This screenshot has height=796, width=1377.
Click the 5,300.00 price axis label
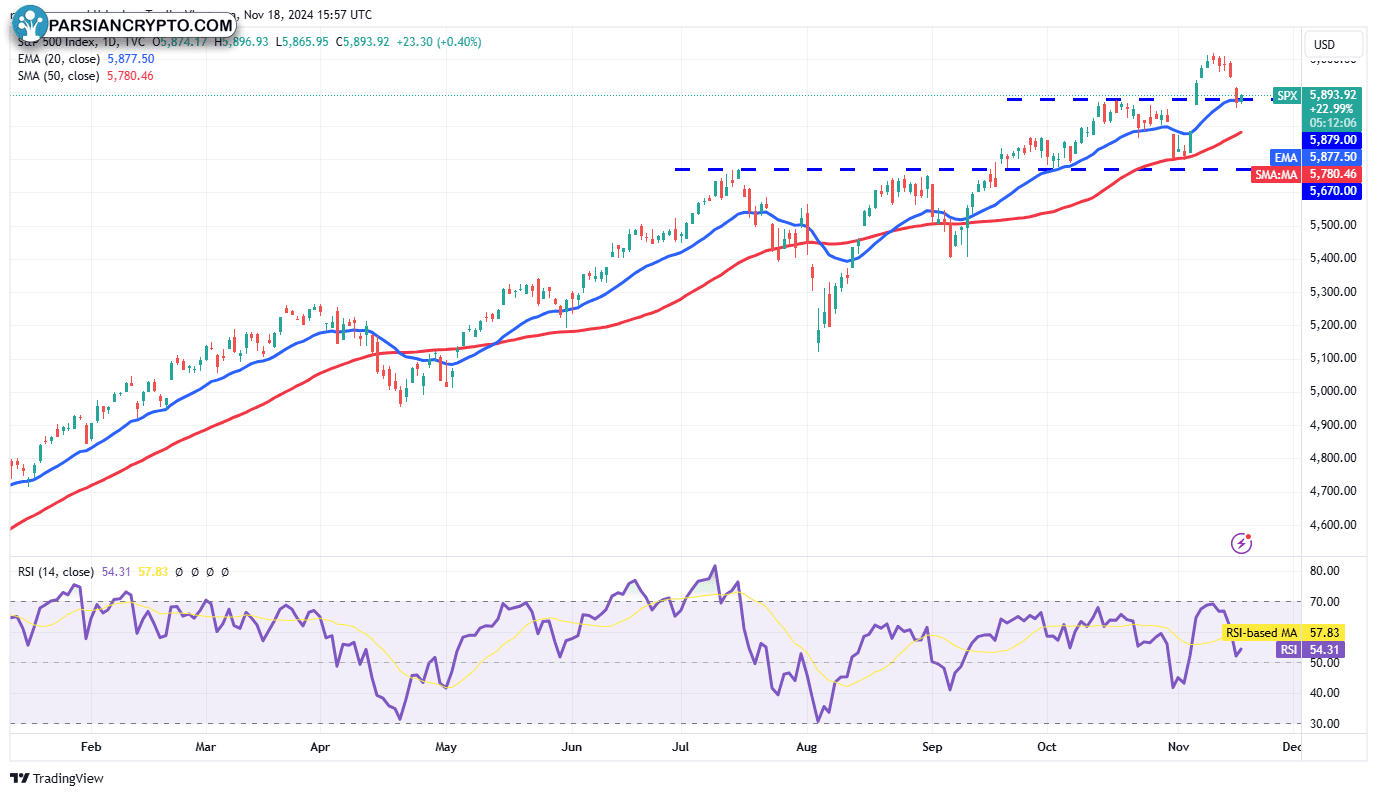(x=1334, y=292)
